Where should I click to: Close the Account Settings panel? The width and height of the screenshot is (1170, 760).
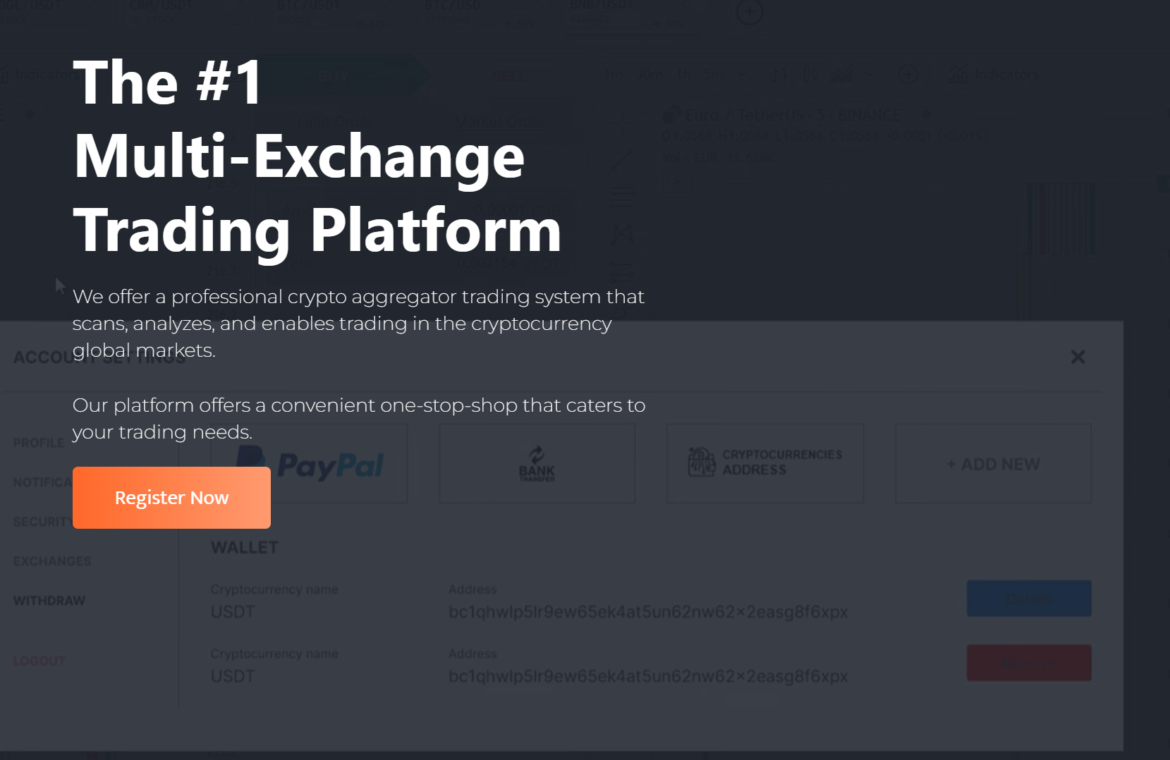tap(1077, 357)
